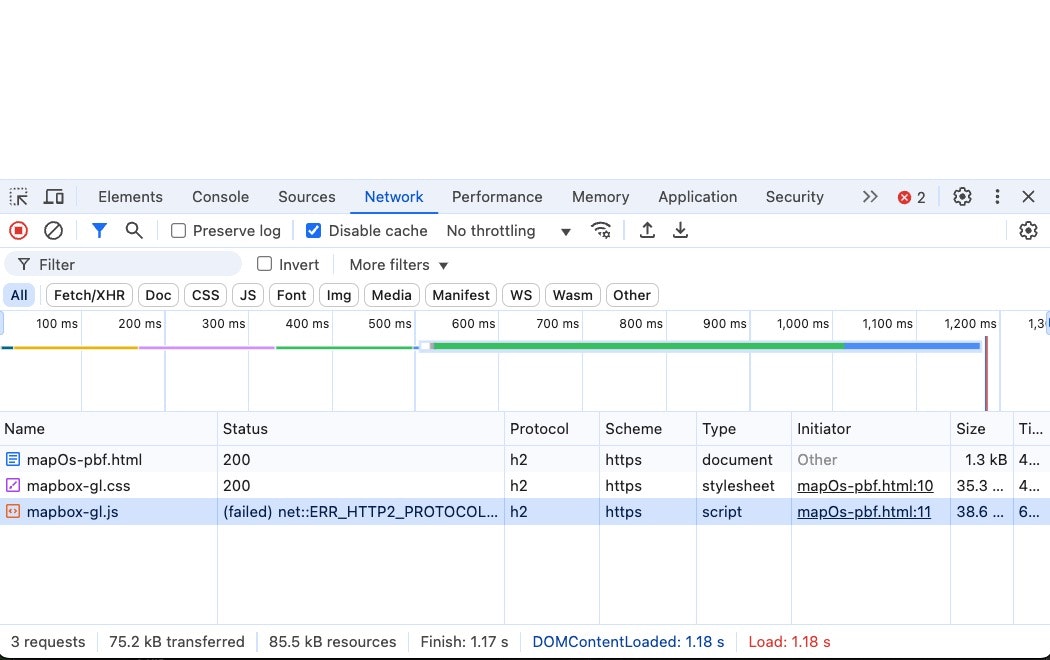The width and height of the screenshot is (1050, 660).
Task: Close the DevTools panel
Action: pos(1029,197)
